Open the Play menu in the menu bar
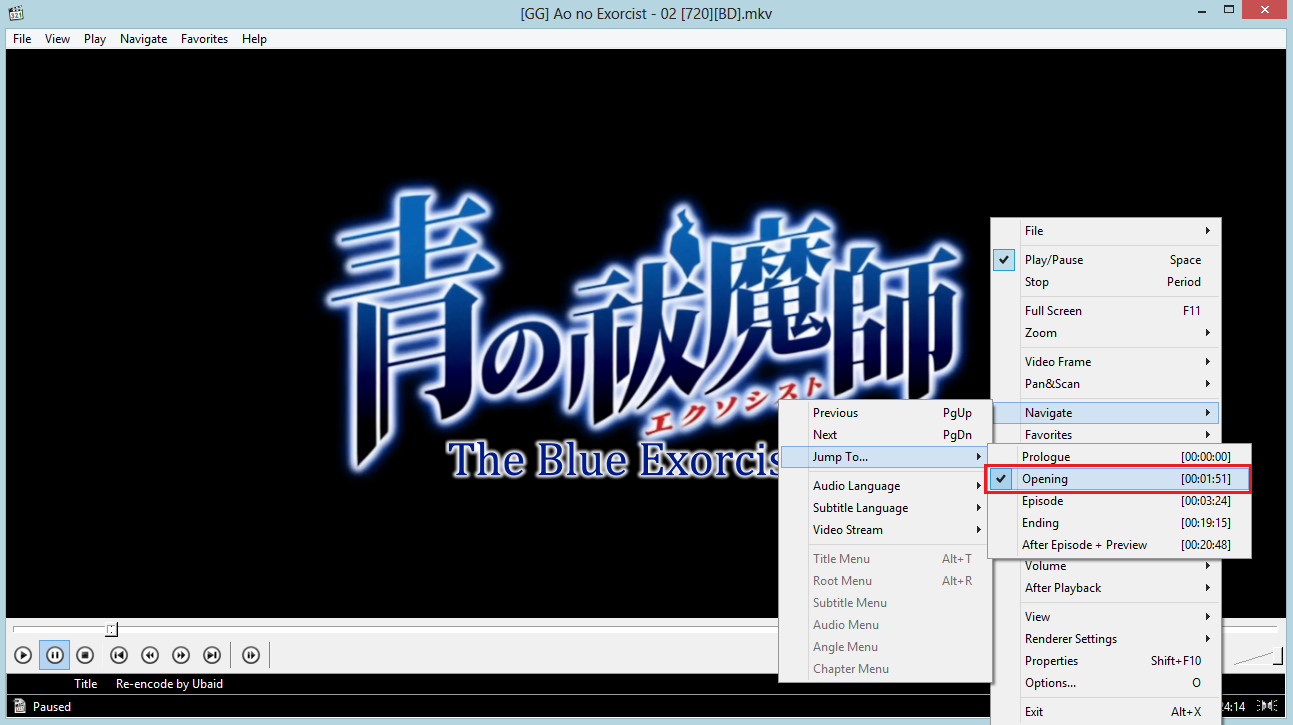Screen dimensions: 1293x725 click(x=95, y=39)
